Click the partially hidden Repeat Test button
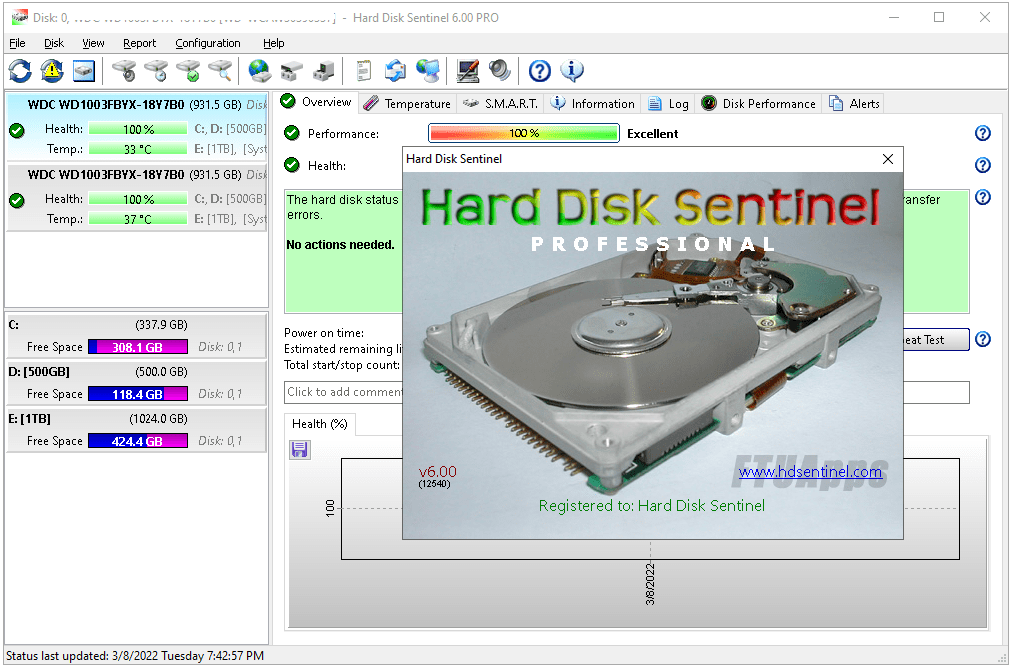 (936, 340)
